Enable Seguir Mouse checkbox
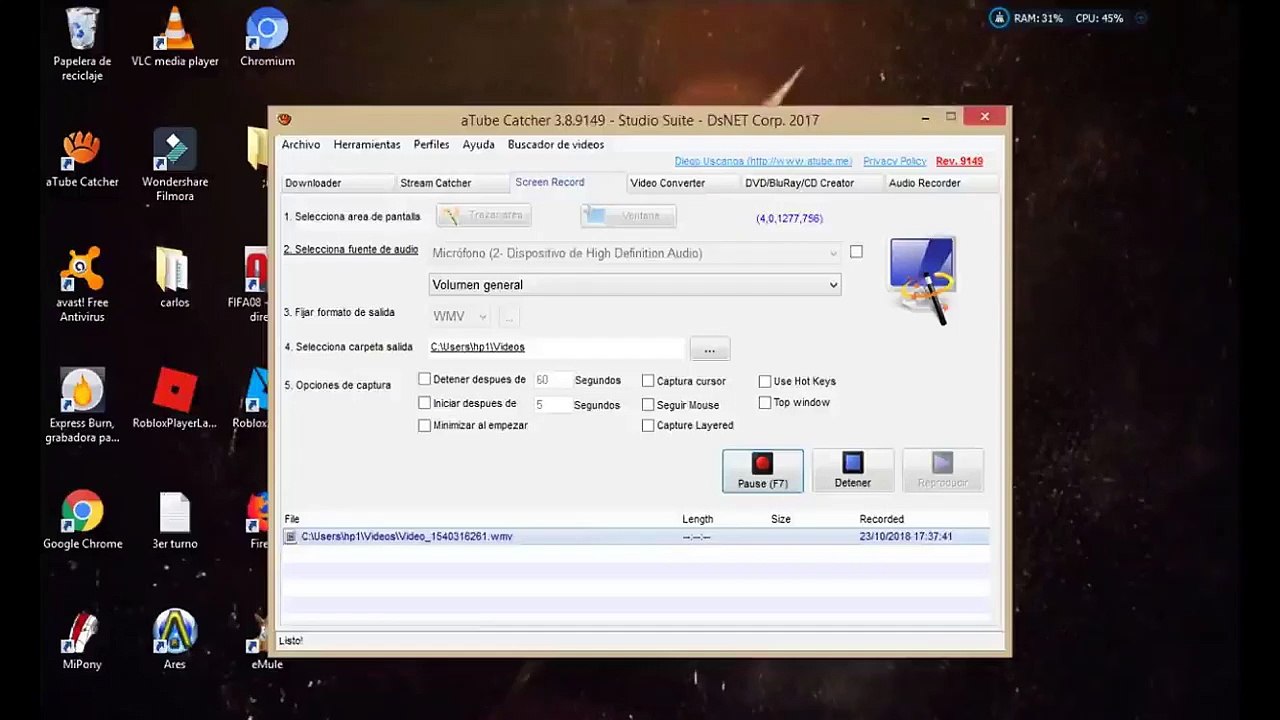 pyautogui.click(x=648, y=405)
